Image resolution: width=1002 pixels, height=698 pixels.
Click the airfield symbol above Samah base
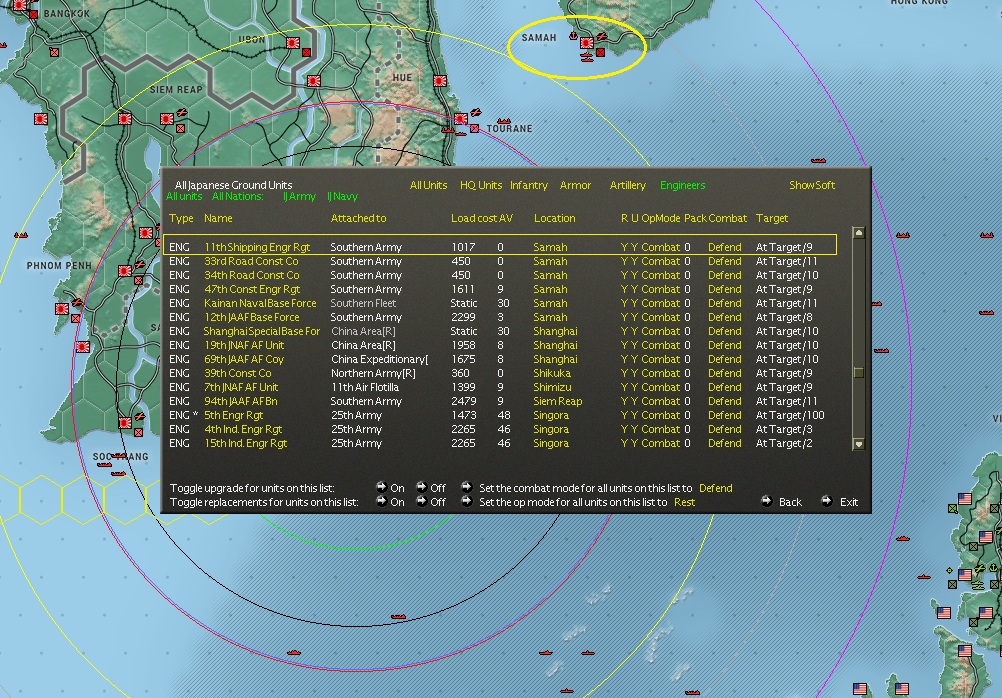coord(601,37)
